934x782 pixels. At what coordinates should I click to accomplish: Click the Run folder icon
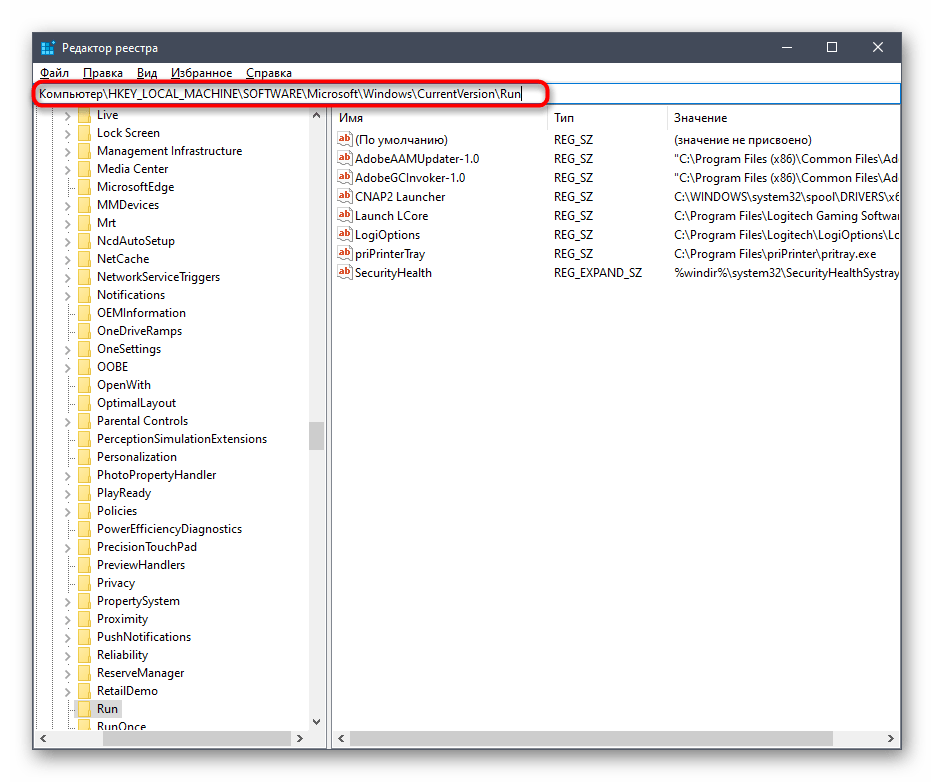(85, 709)
